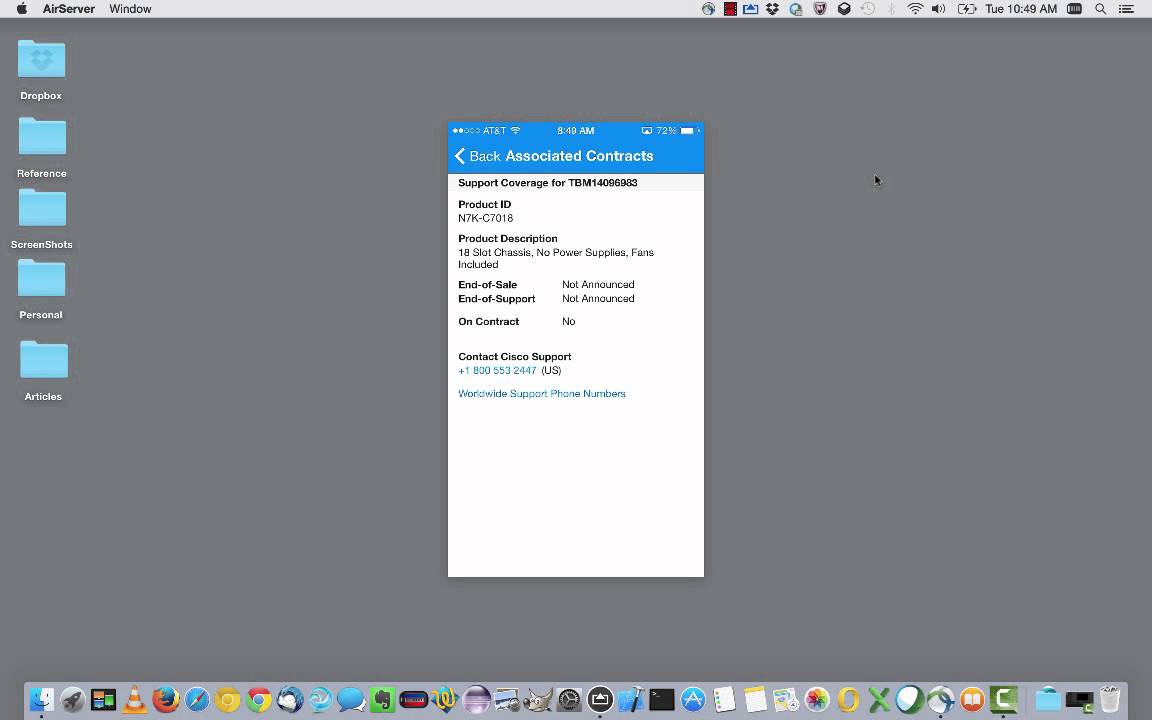
Task: Click the Bluetooth icon in the menu bar
Action: (891, 9)
